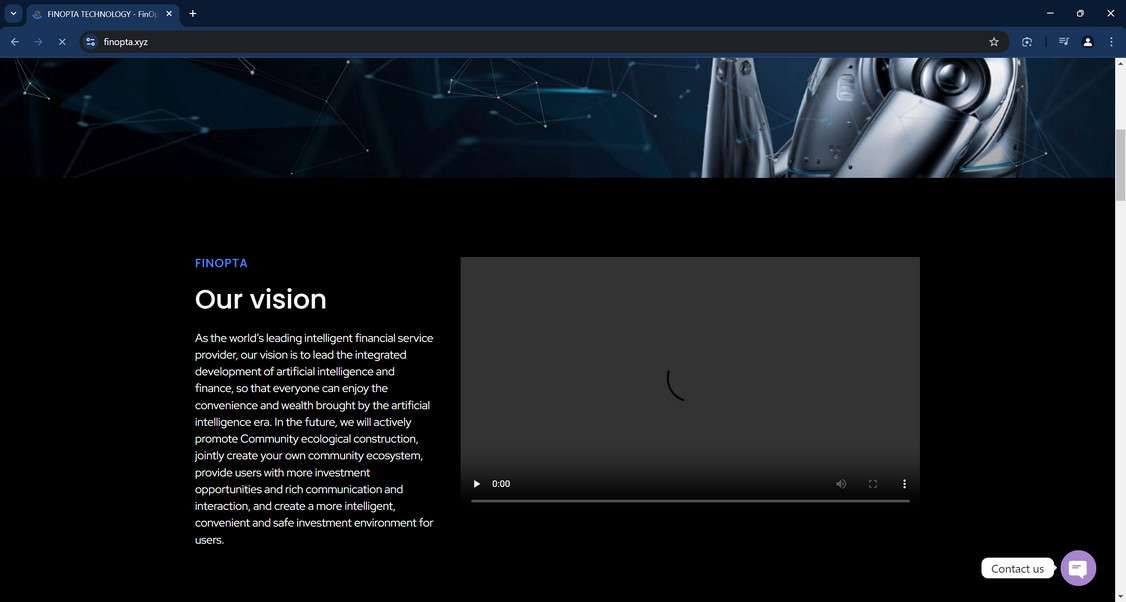This screenshot has height=602, width=1126.
Task: Select the FINOPTA TECHNOLOGY tab
Action: (x=103, y=14)
